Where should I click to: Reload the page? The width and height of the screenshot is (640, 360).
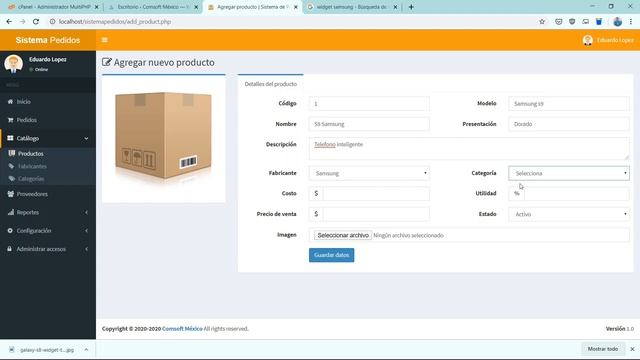pyautogui.click(x=36, y=22)
